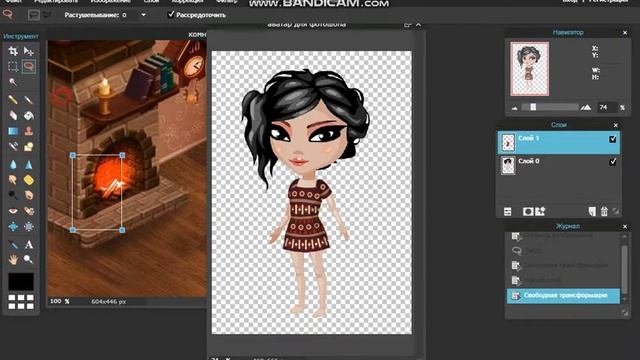Select the Spot Heal tool
The image size is (640, 360).
coord(29,211)
